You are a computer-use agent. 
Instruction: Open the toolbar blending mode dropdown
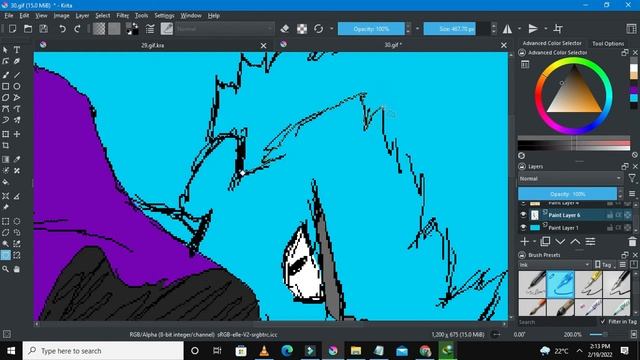click(x=225, y=29)
